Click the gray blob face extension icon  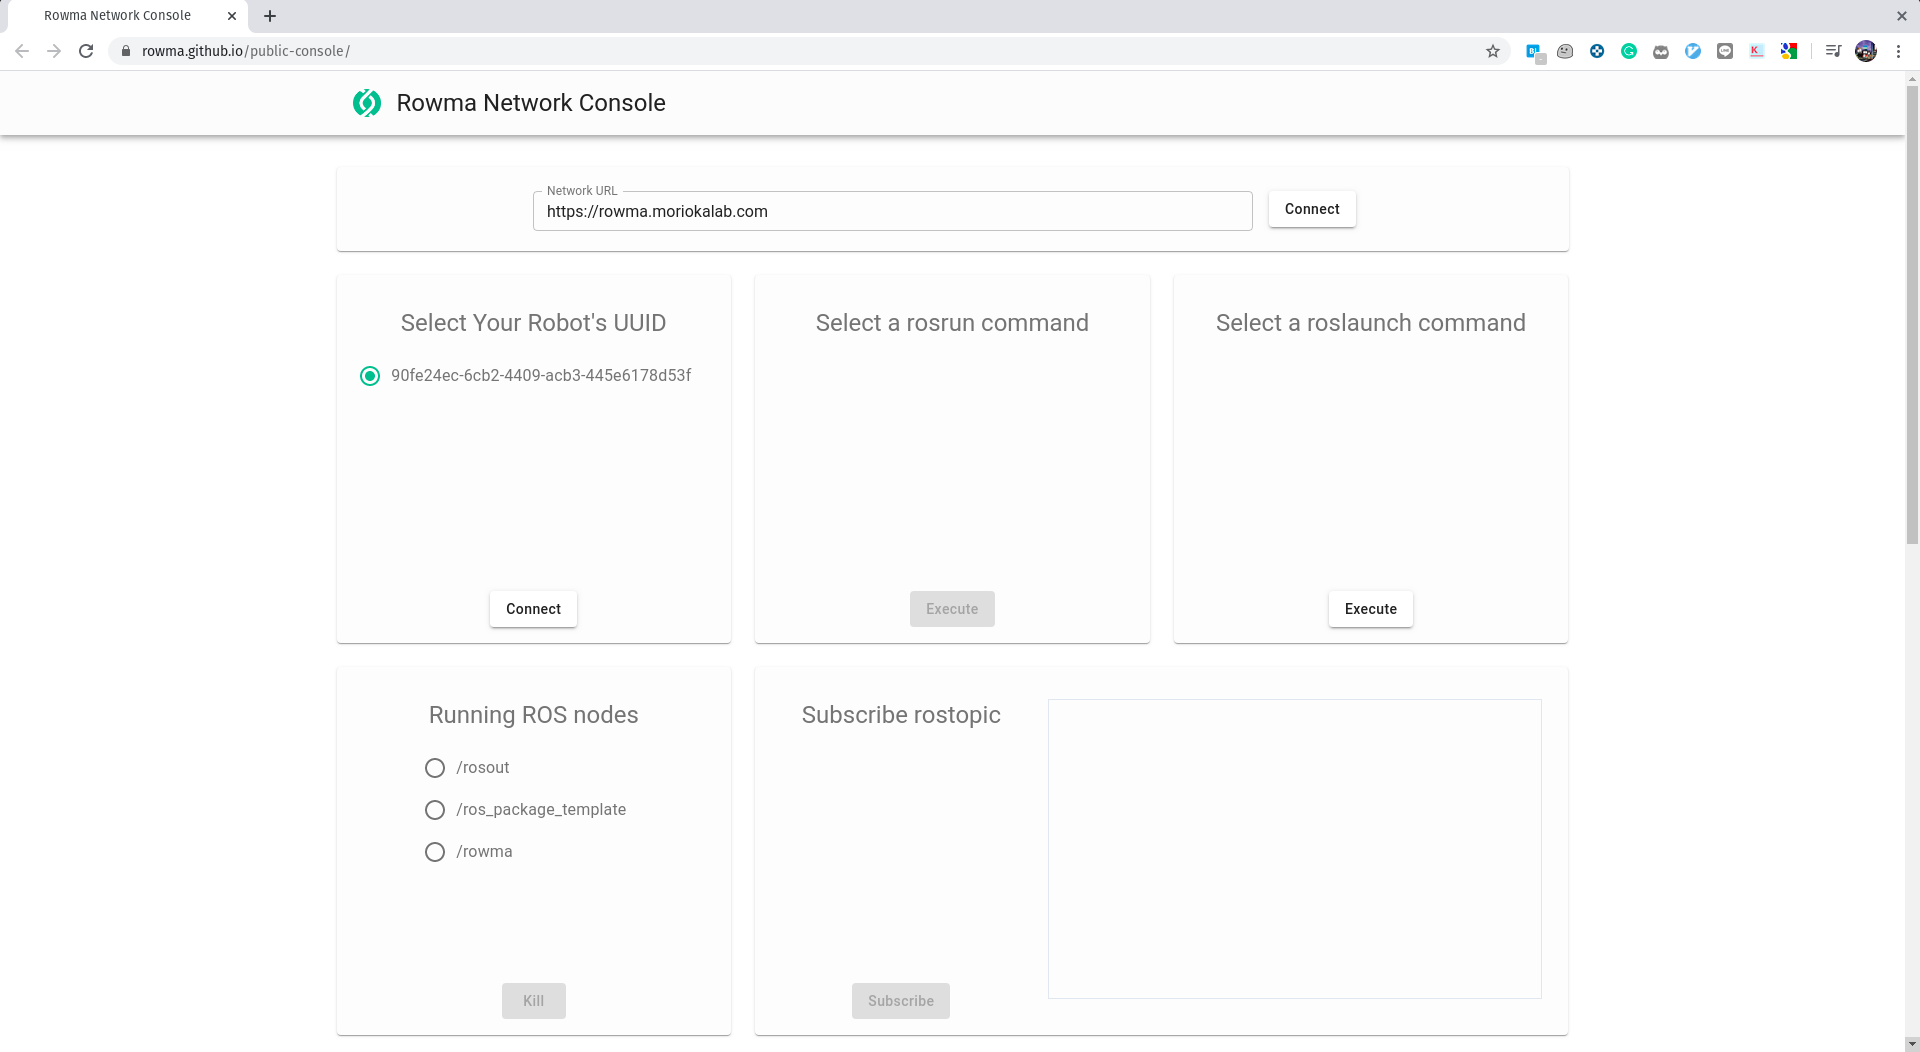[x=1565, y=51]
